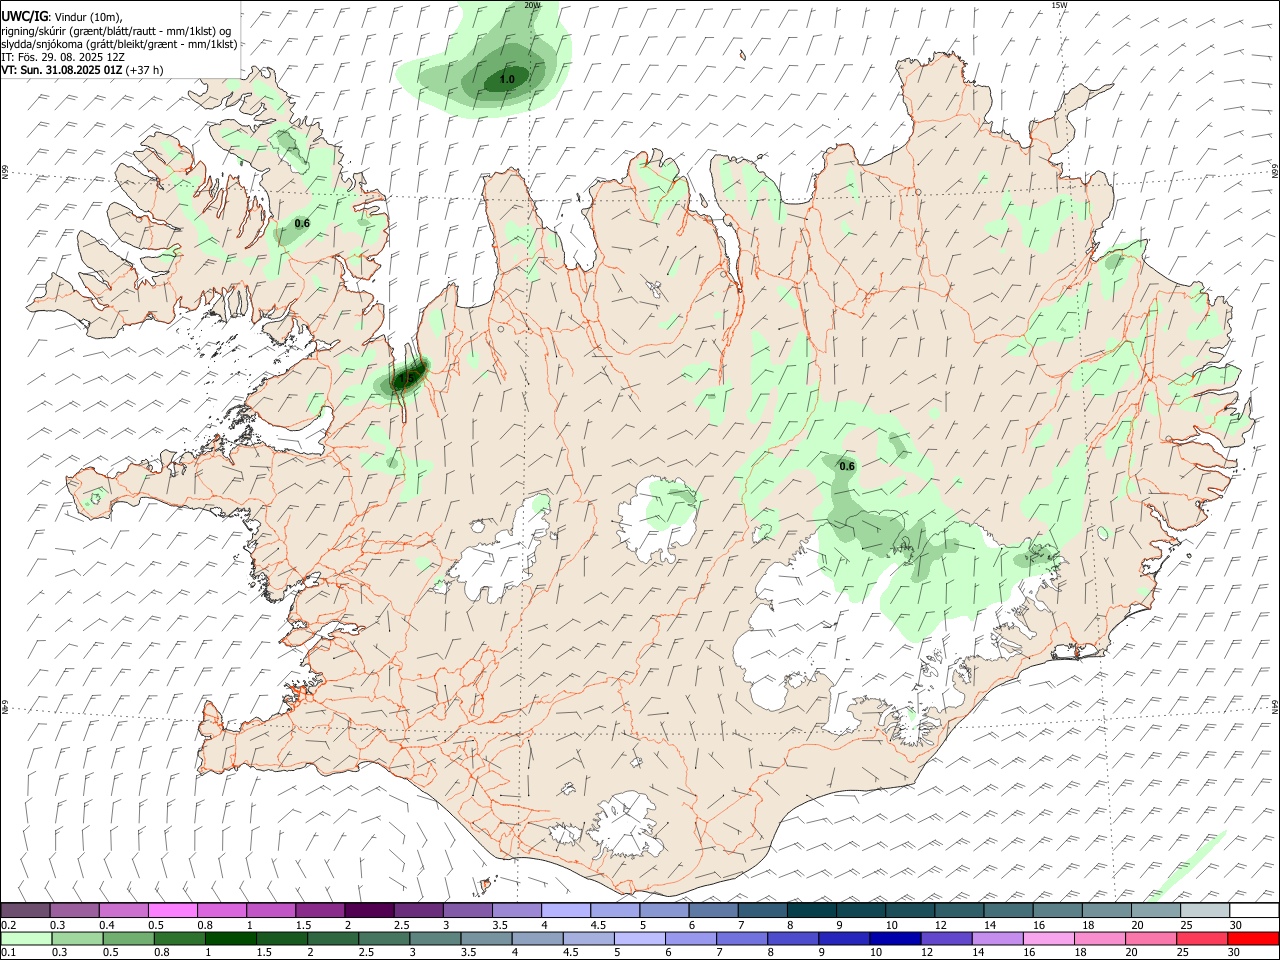Pick the 25 swatch on the lower rain scale

tap(1202, 938)
